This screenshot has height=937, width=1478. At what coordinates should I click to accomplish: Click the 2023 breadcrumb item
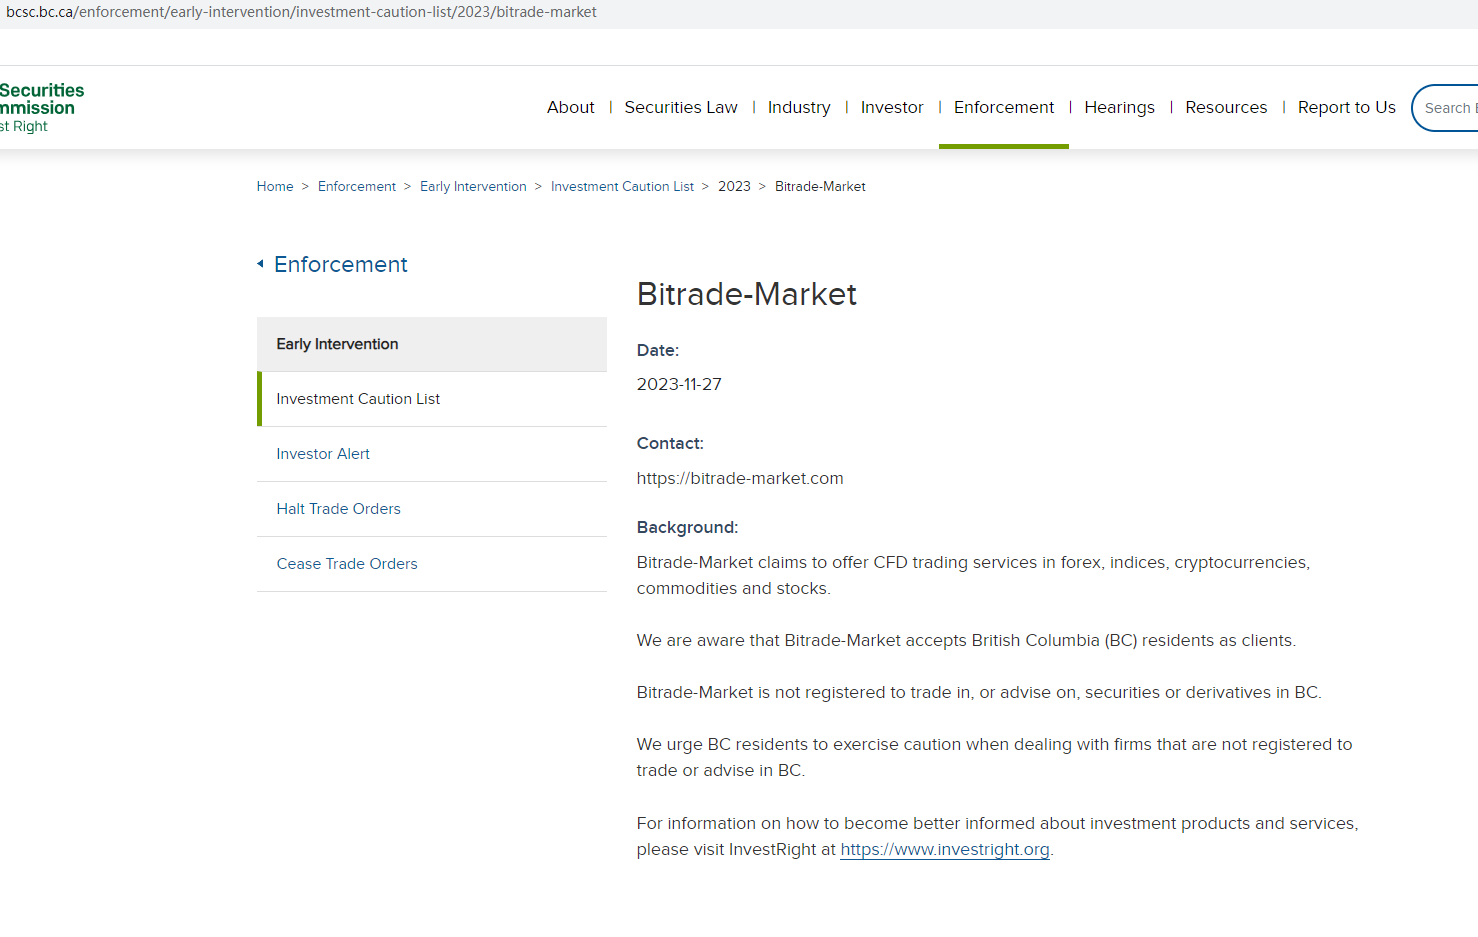(734, 187)
